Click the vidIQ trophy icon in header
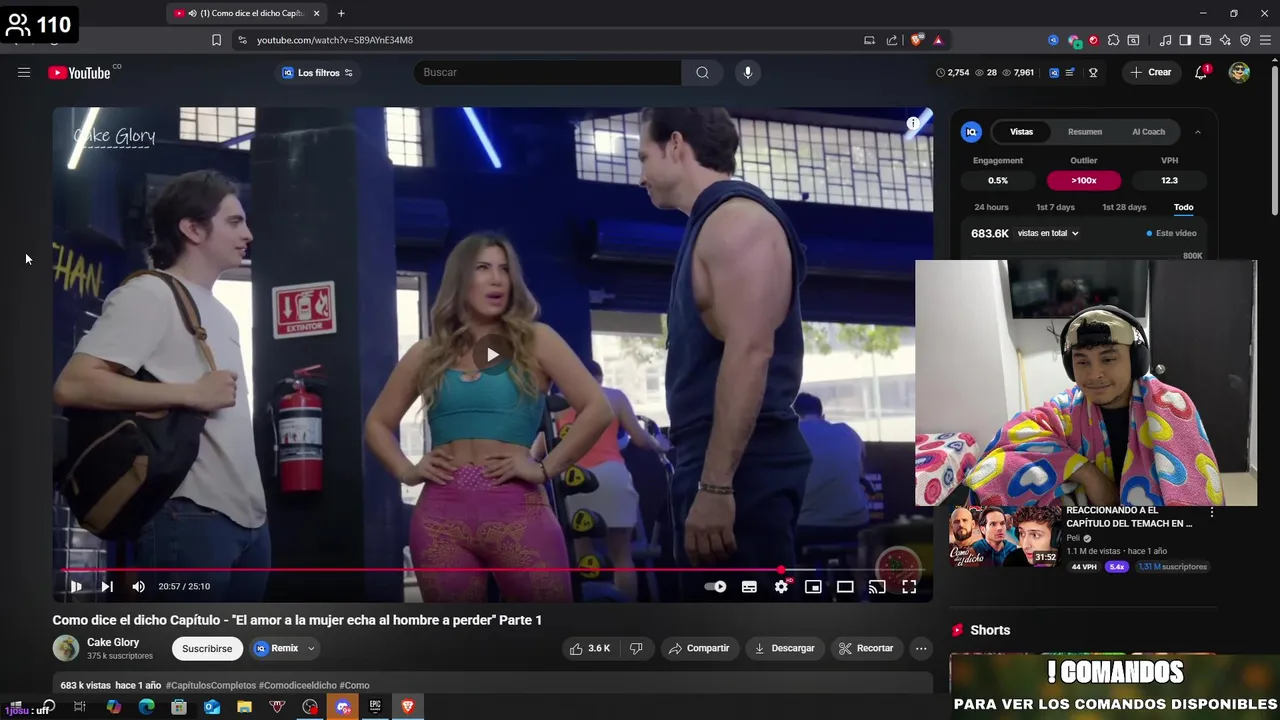1280x720 pixels. (1093, 72)
